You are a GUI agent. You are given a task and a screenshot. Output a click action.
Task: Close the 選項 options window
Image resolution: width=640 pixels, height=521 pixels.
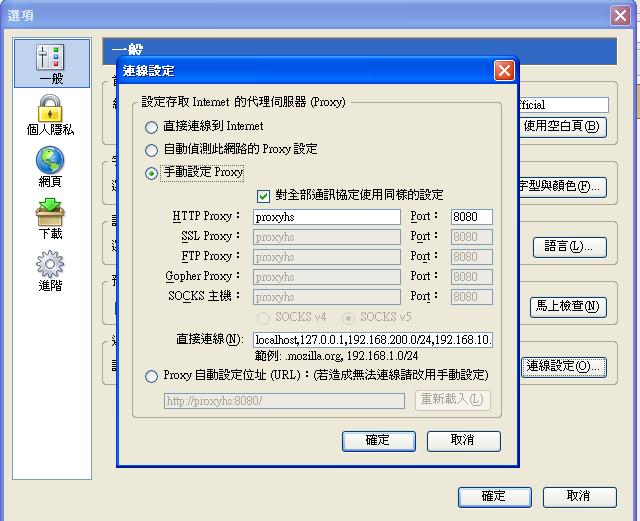(620, 16)
